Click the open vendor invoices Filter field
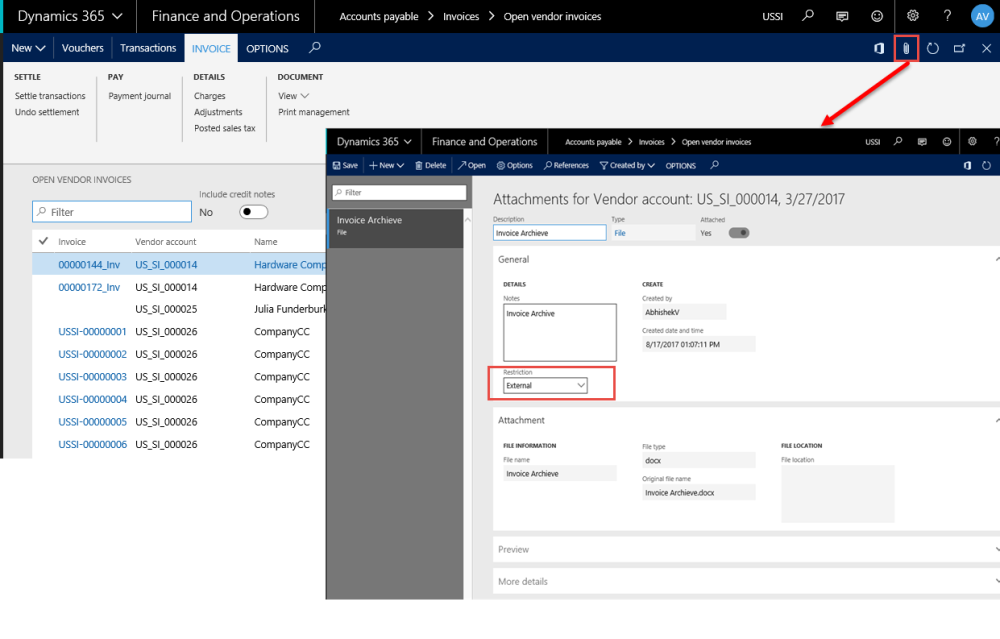This screenshot has width=1000, height=639. tap(112, 212)
